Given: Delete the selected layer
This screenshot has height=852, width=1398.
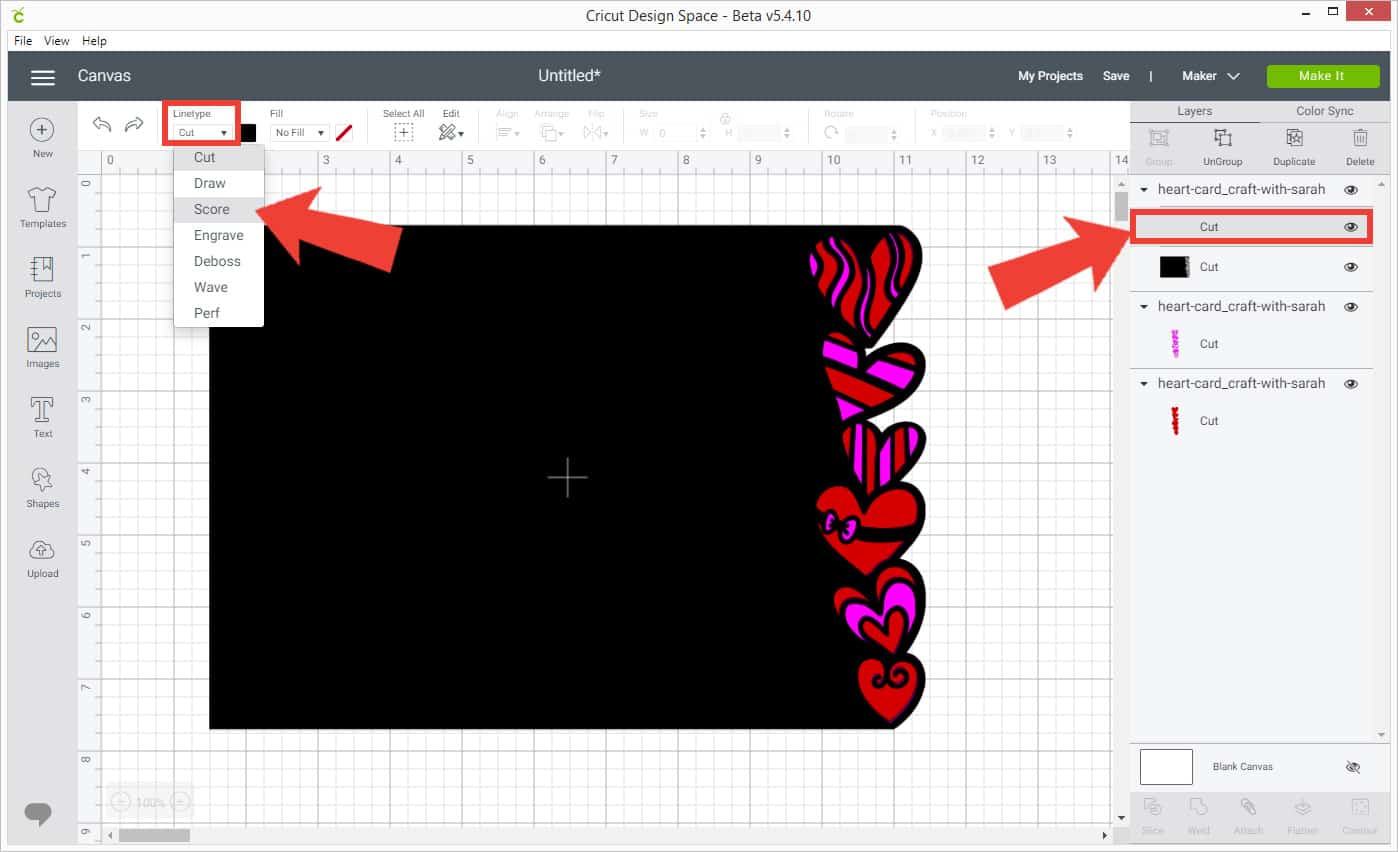Looking at the screenshot, I should pos(1360,147).
